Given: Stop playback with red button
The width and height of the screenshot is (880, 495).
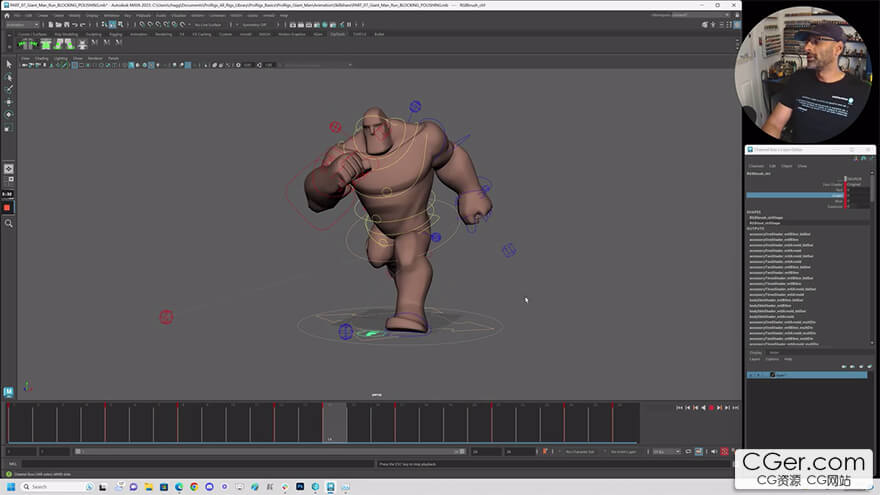Looking at the screenshot, I should [711, 407].
